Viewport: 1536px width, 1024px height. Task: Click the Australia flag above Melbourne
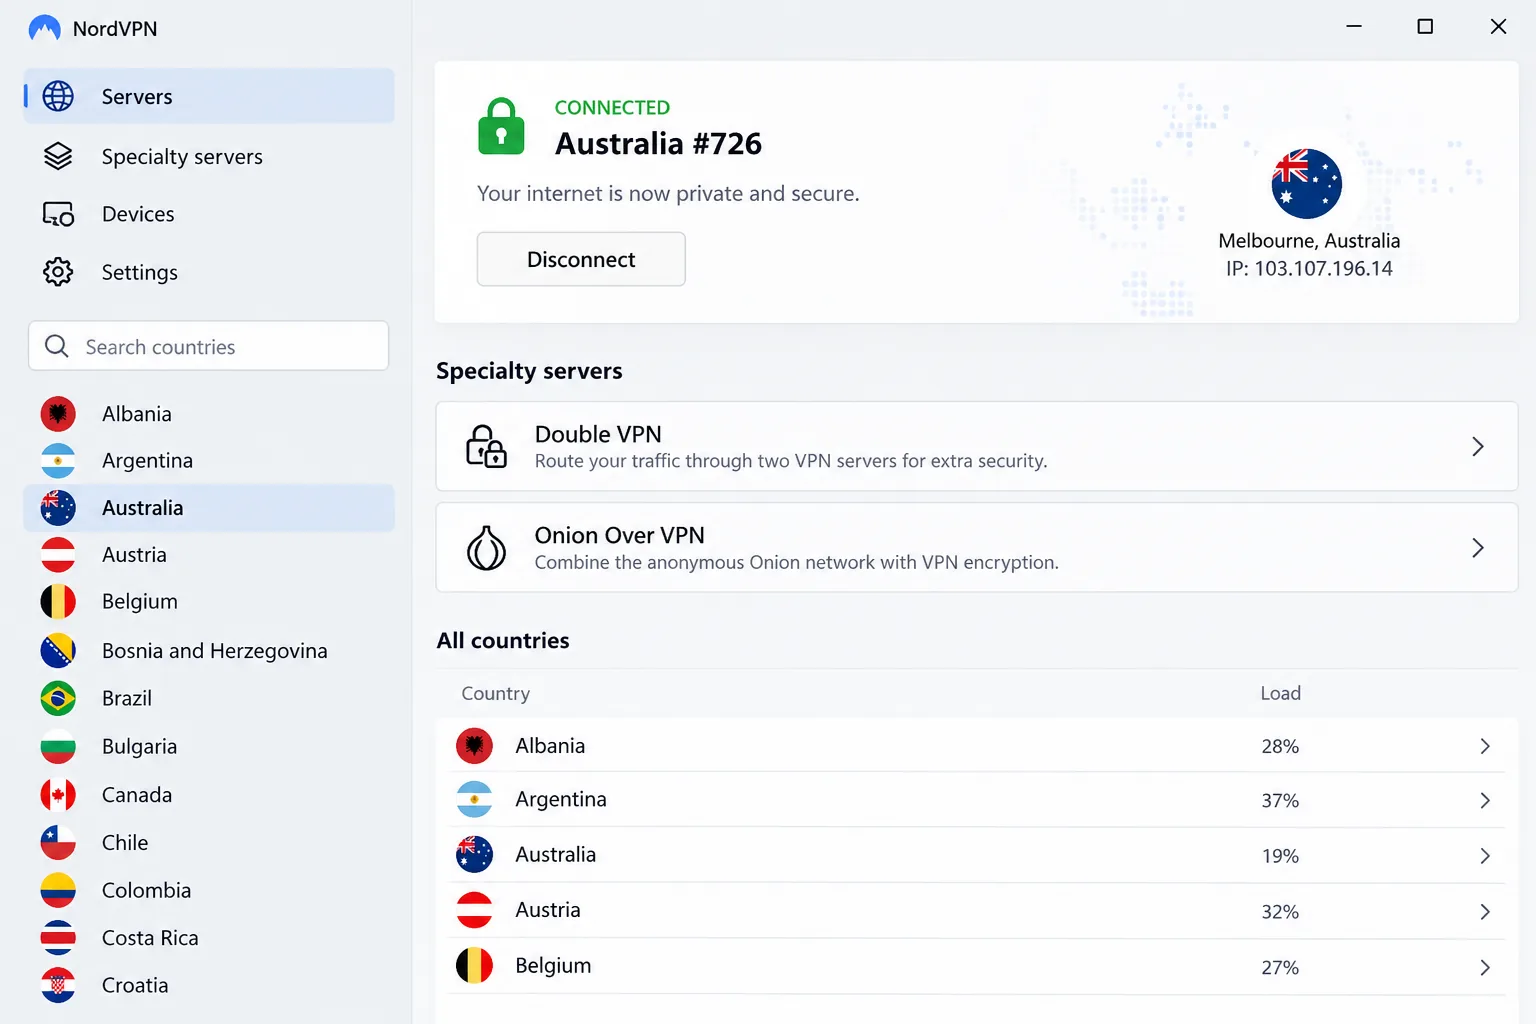pyautogui.click(x=1306, y=184)
